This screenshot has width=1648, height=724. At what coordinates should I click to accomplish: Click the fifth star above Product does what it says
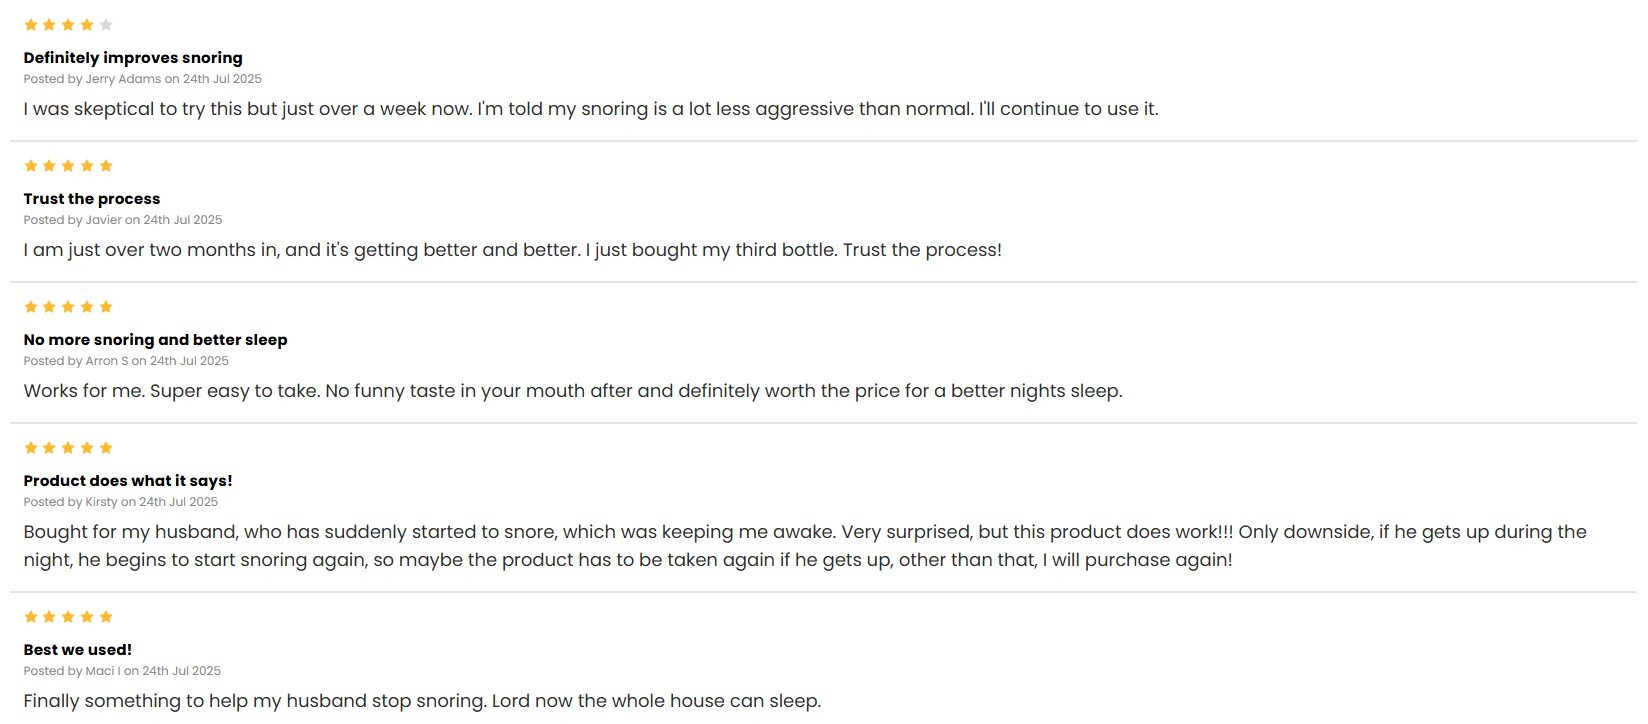(x=106, y=448)
